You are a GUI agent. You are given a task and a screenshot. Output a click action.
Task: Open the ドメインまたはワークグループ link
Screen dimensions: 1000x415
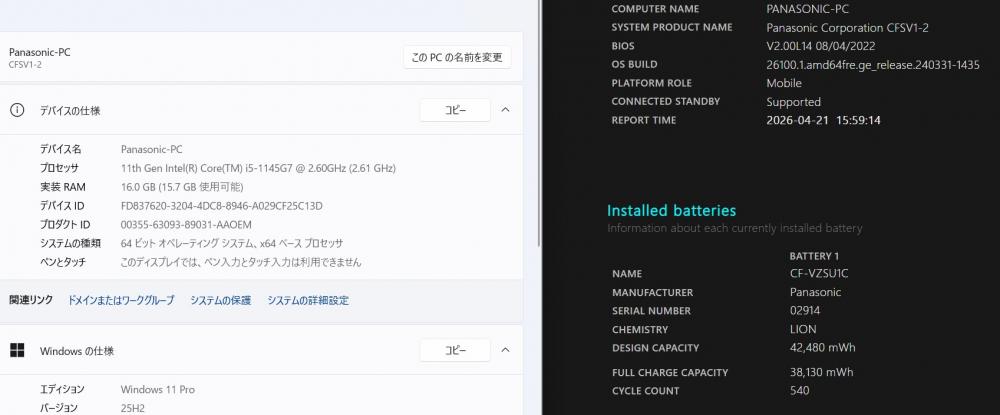point(121,300)
